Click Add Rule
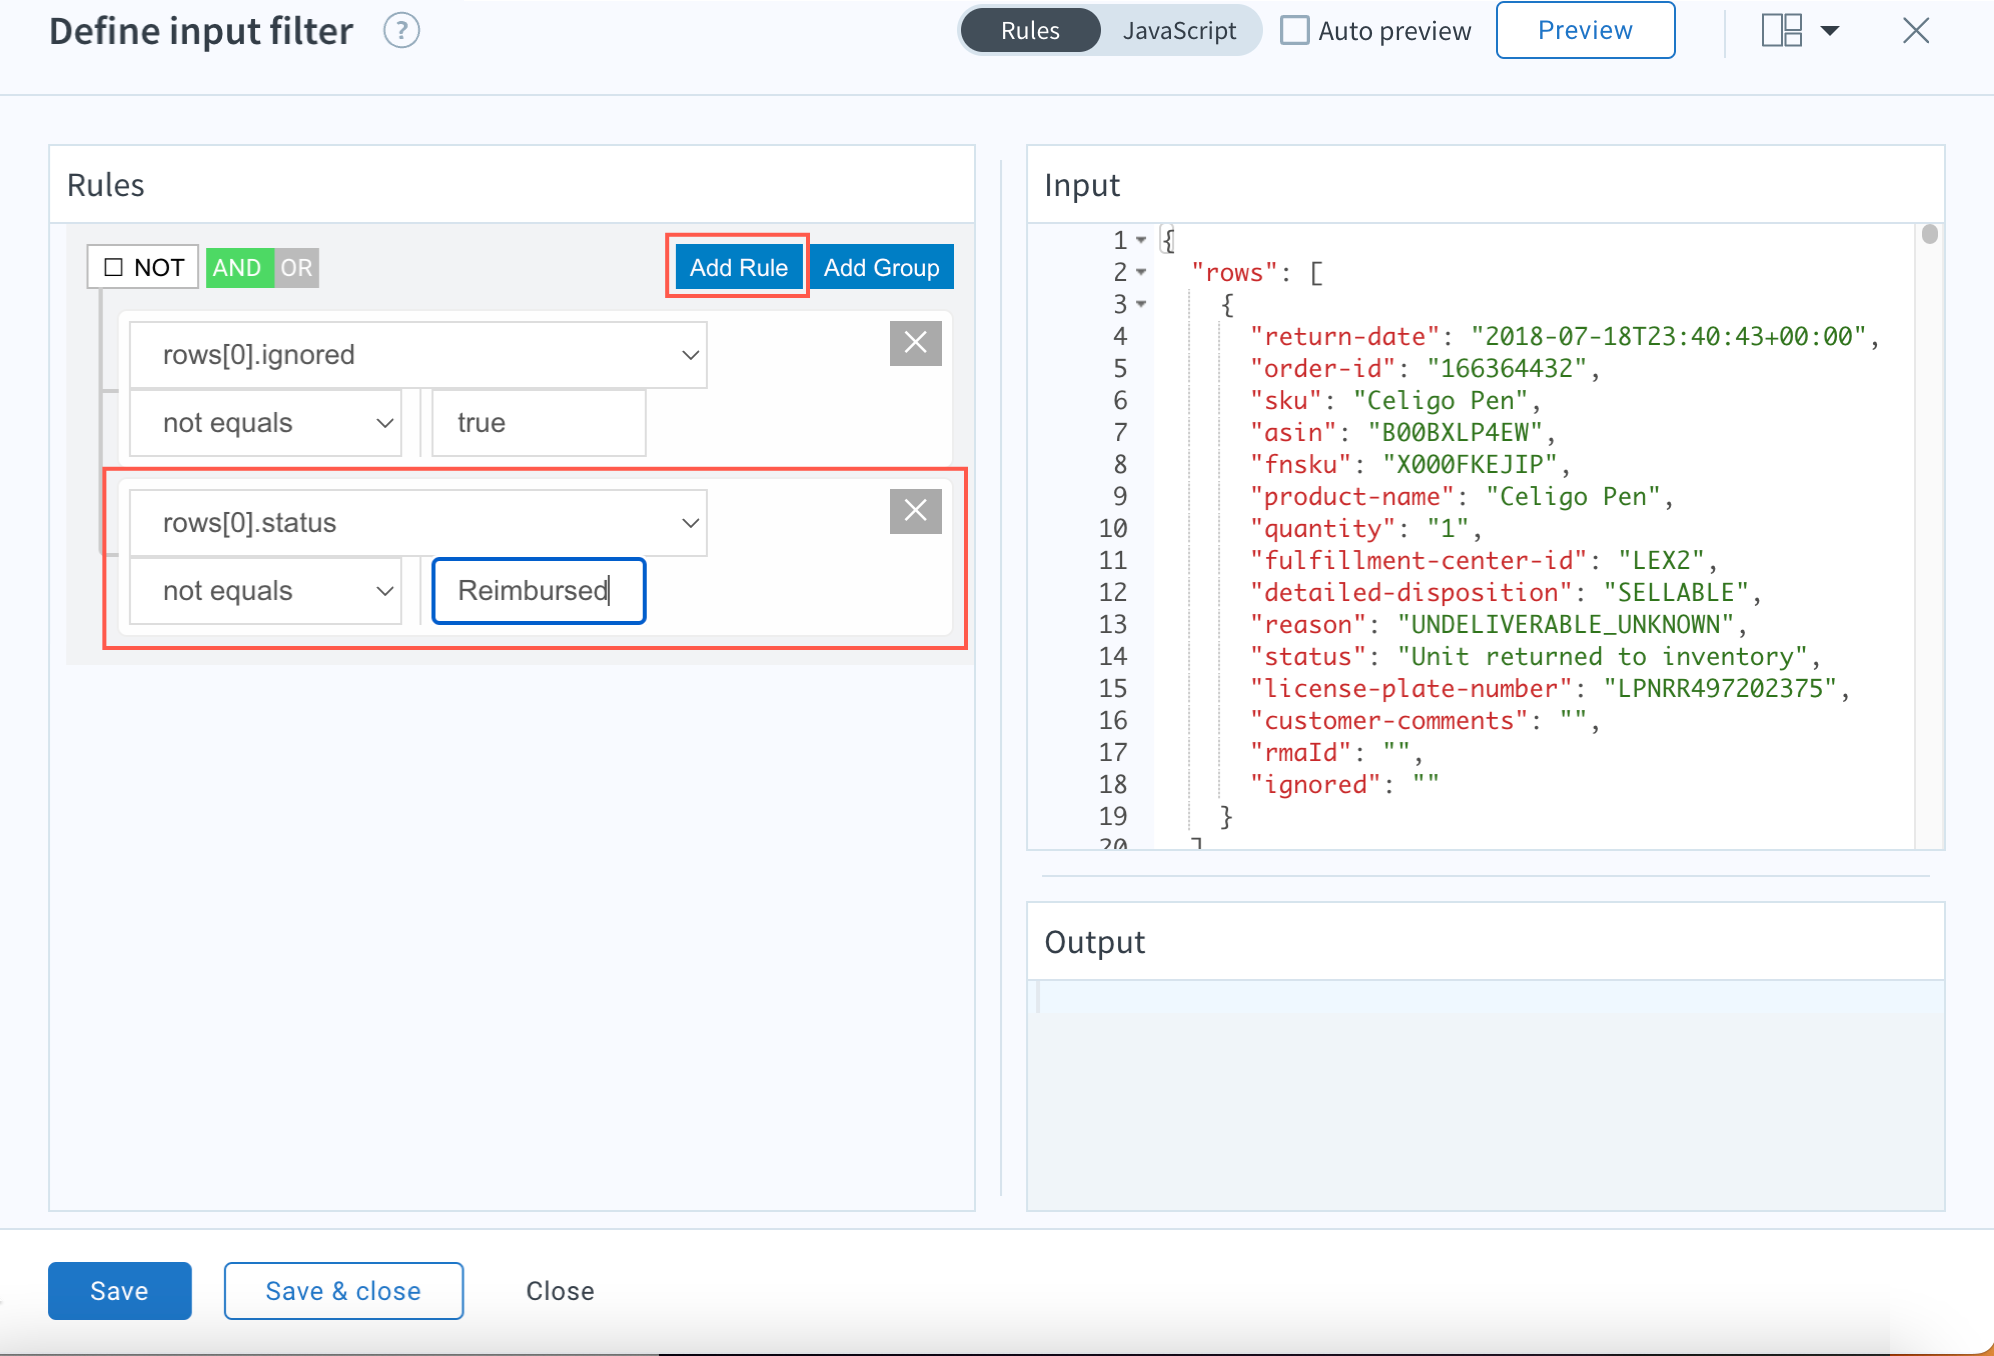1994x1356 pixels. pos(738,267)
